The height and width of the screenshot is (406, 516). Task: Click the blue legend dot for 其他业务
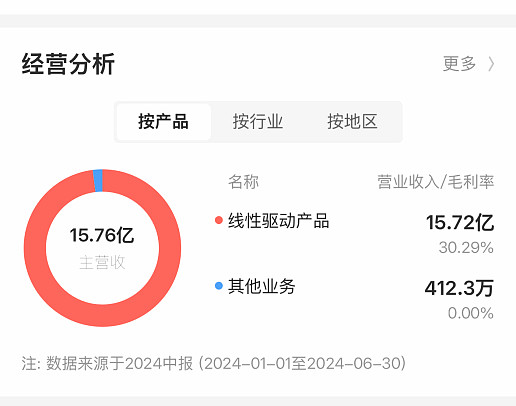[219, 286]
